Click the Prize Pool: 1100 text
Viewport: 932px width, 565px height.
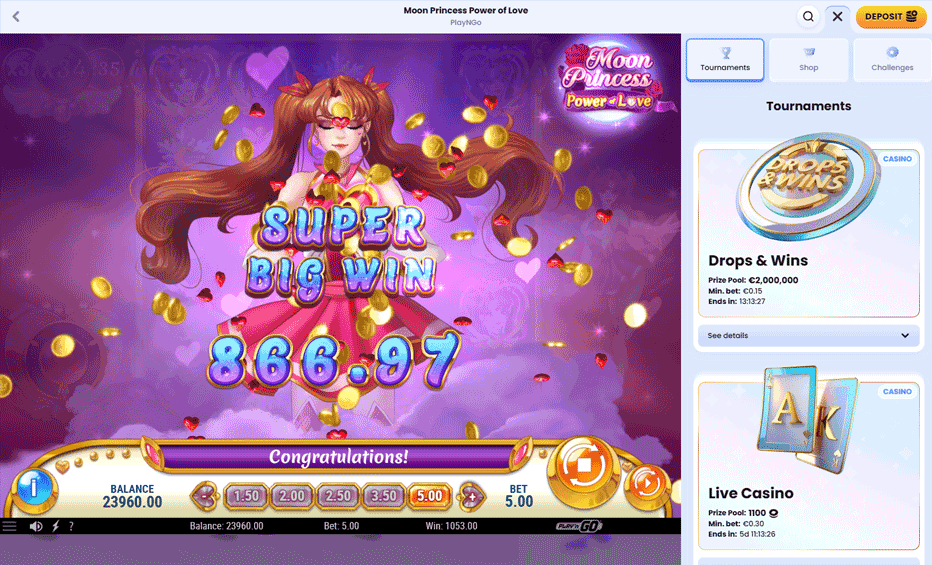tap(743, 513)
